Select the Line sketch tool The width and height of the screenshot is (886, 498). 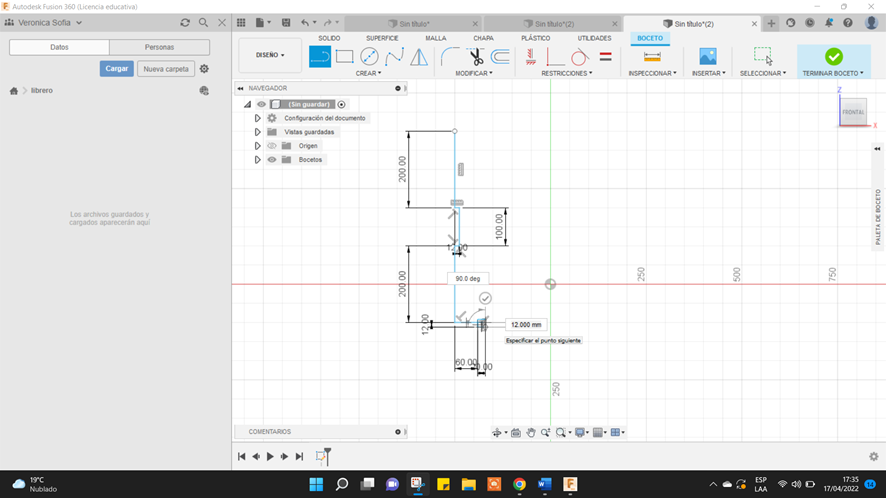[320, 57]
